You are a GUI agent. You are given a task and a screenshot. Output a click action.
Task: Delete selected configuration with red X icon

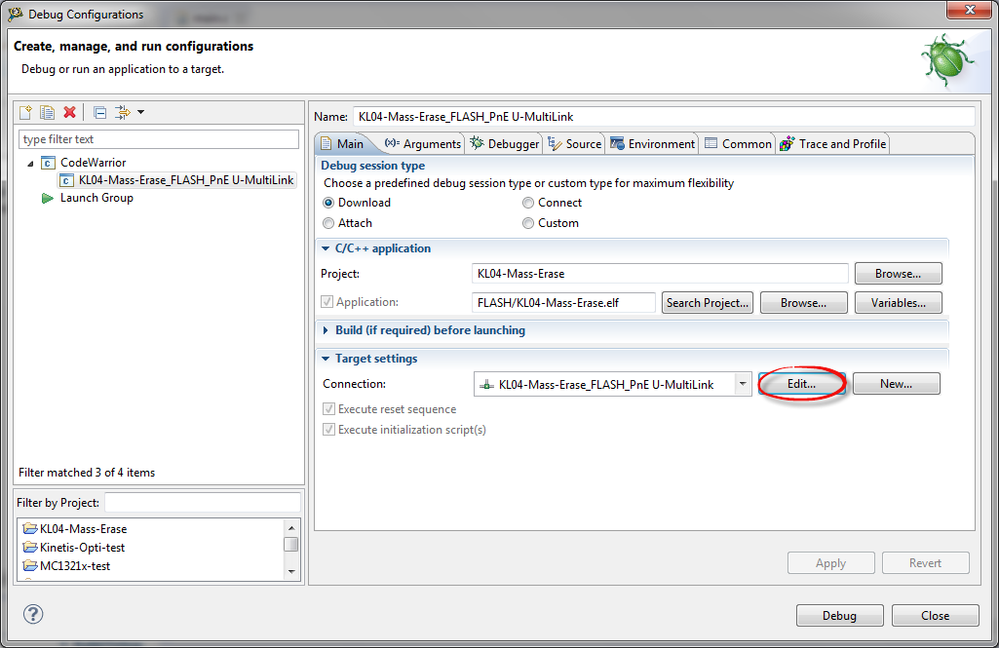tap(69, 113)
